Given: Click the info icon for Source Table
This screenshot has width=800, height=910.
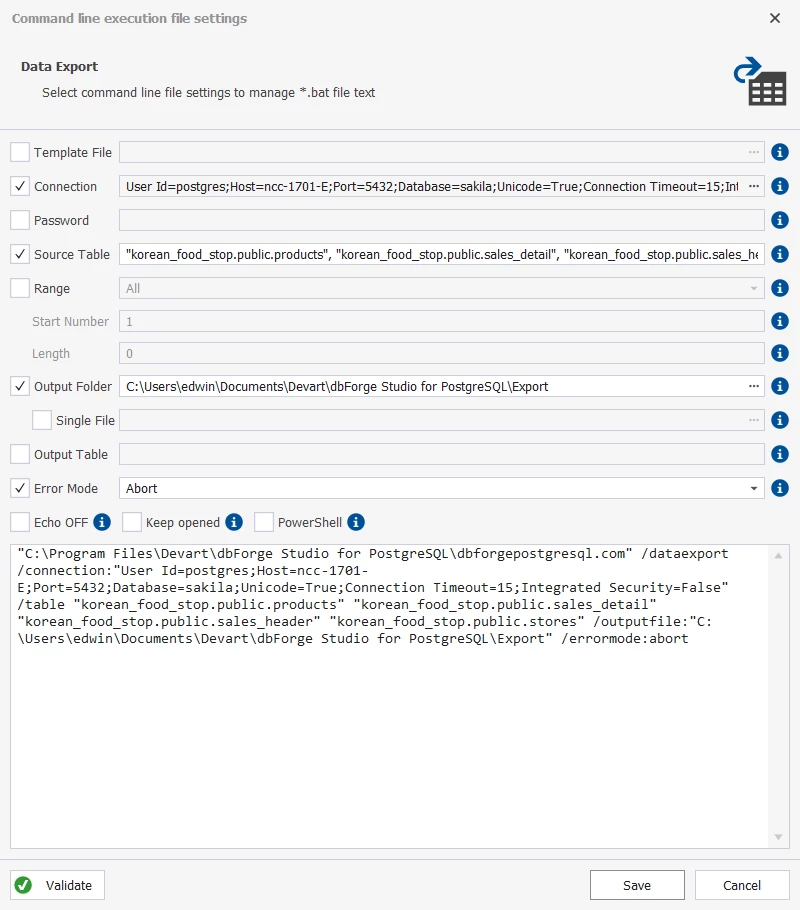Looking at the screenshot, I should click(x=780, y=254).
